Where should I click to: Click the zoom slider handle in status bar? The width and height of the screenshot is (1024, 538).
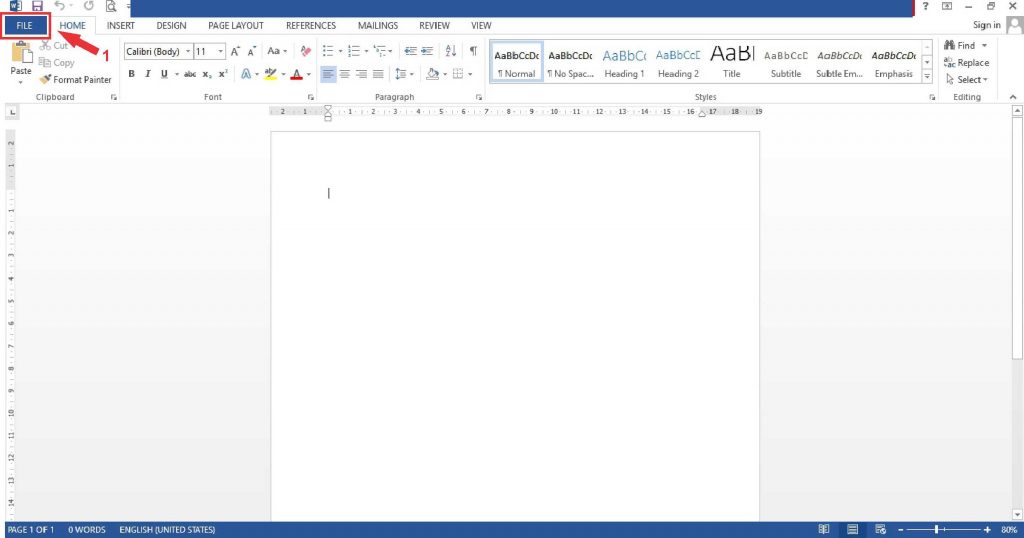(x=937, y=529)
